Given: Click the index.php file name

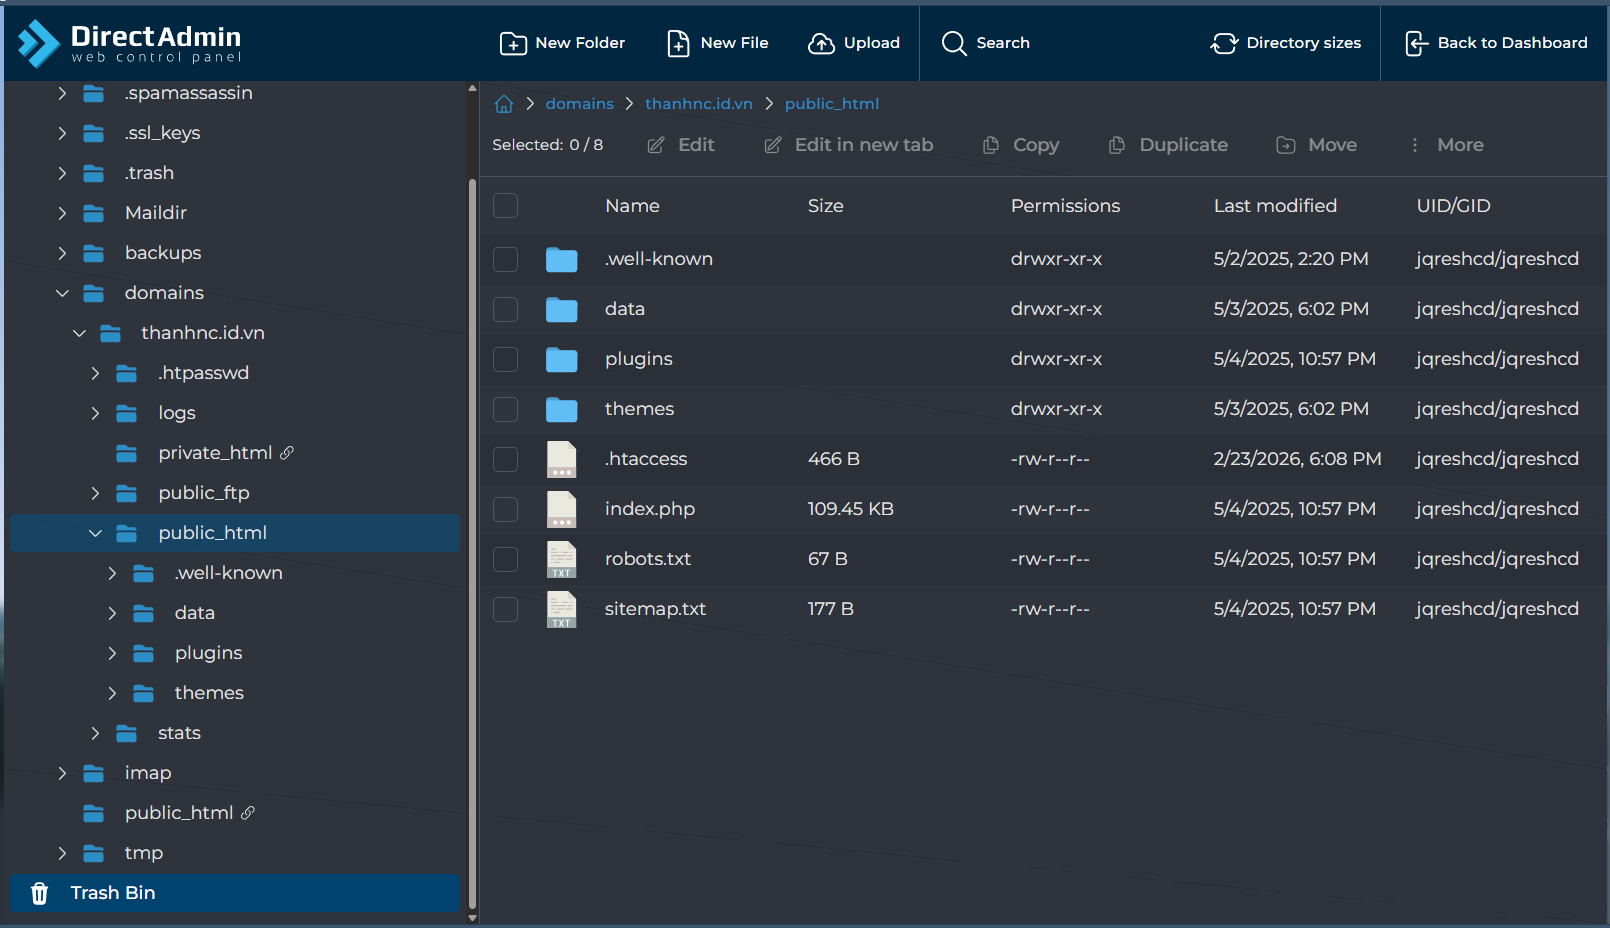Looking at the screenshot, I should click(x=650, y=509).
